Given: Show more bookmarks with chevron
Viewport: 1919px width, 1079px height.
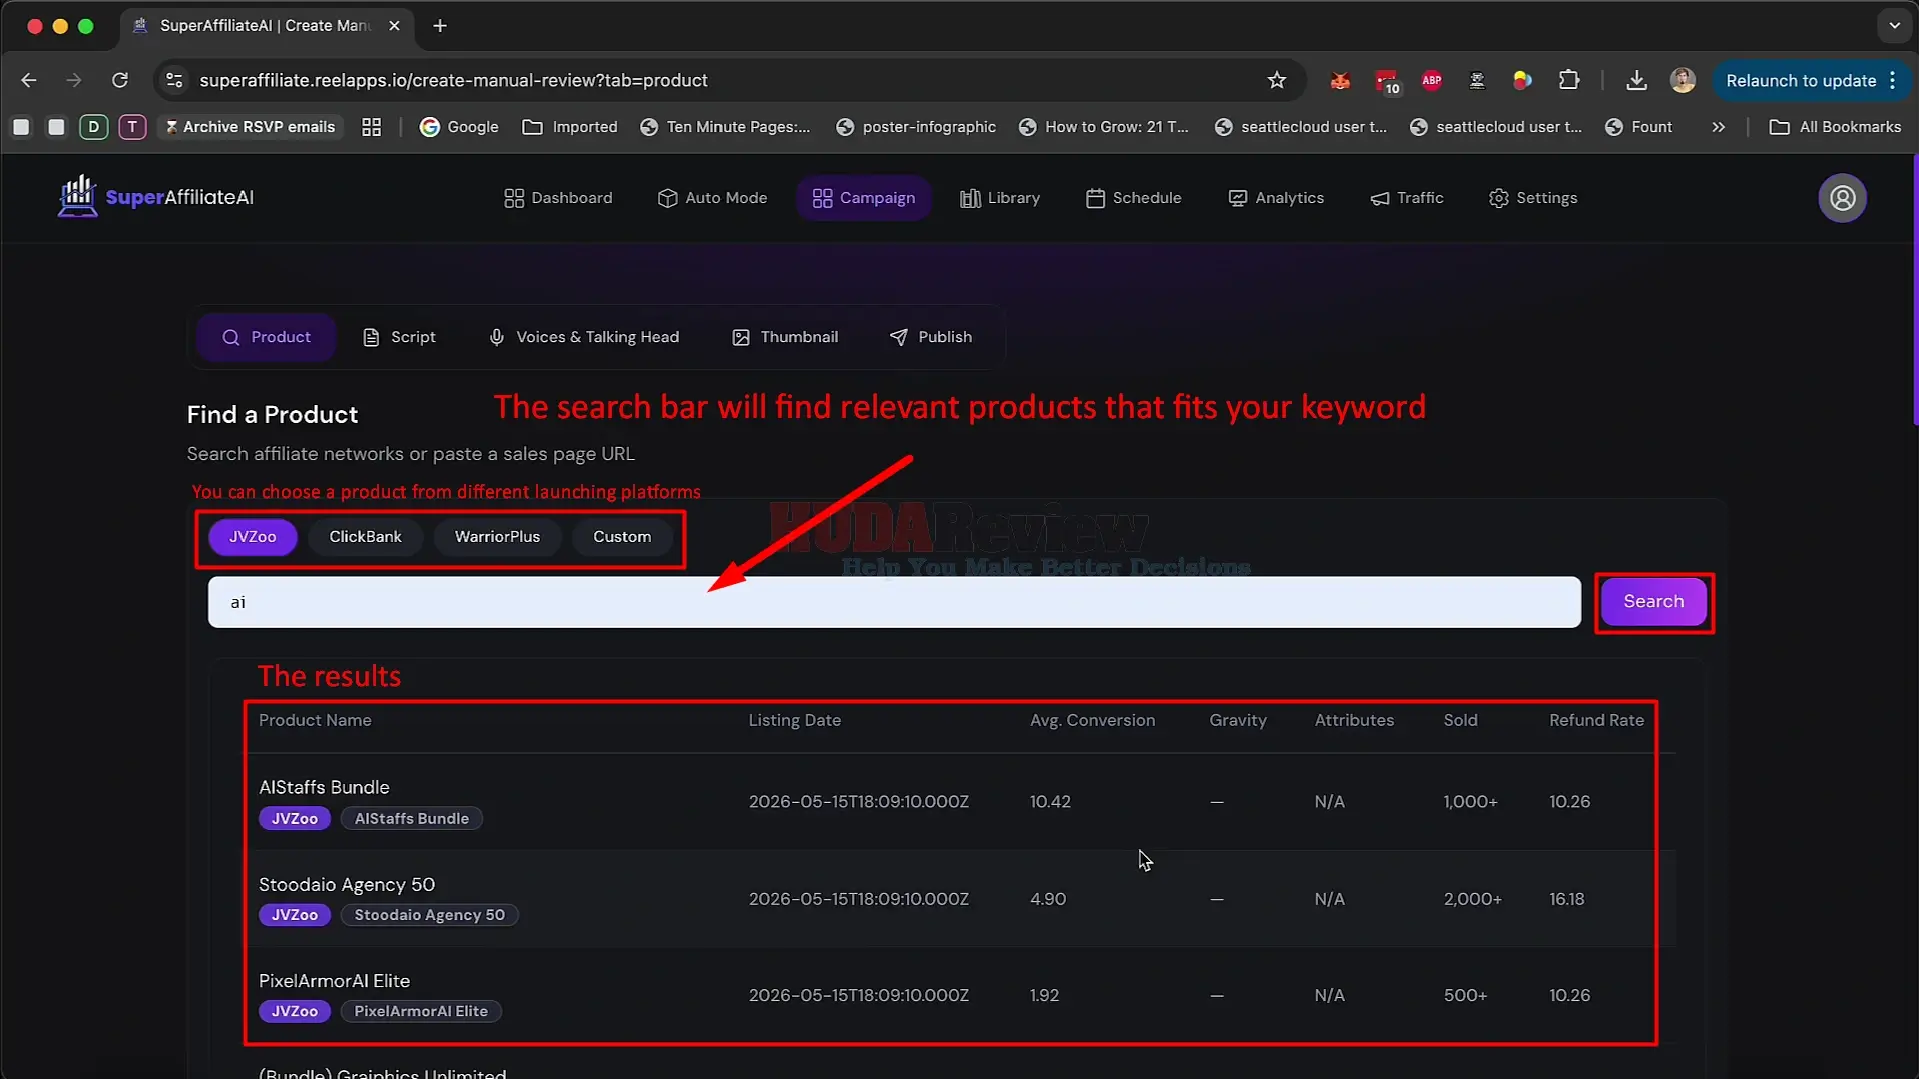Looking at the screenshot, I should click(x=1718, y=127).
